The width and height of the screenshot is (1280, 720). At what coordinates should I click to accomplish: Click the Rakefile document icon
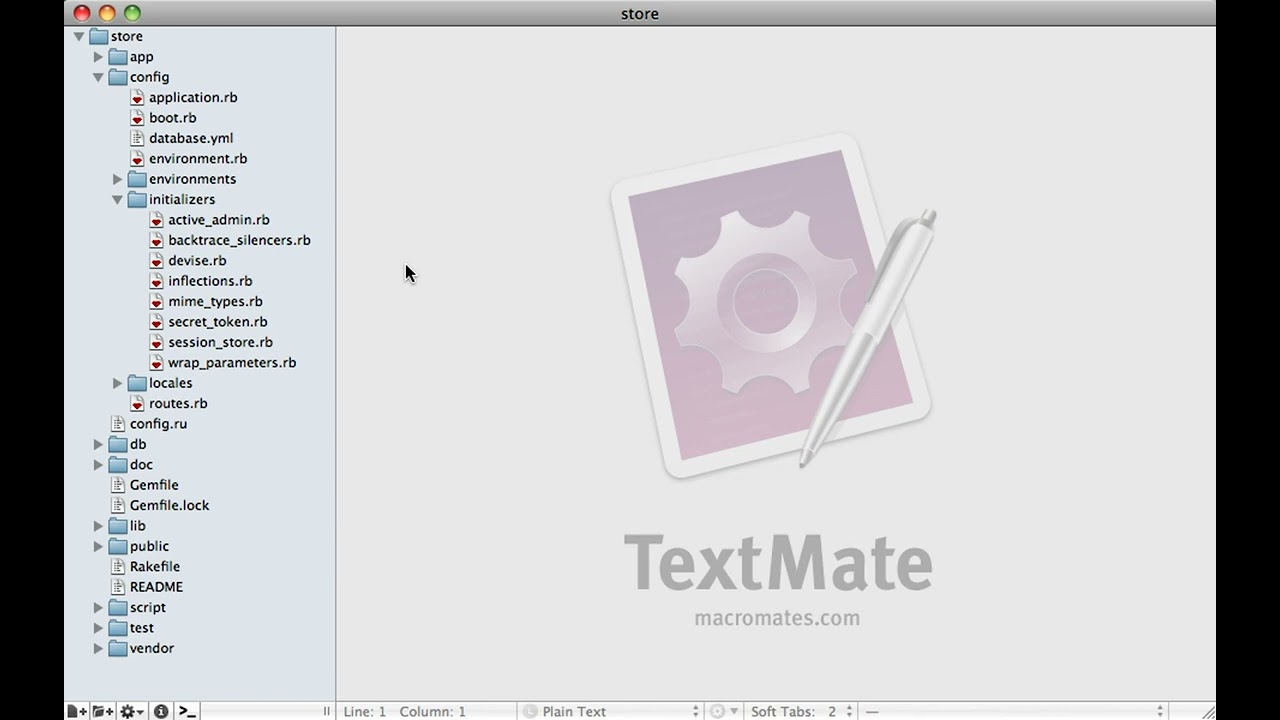[x=118, y=566]
